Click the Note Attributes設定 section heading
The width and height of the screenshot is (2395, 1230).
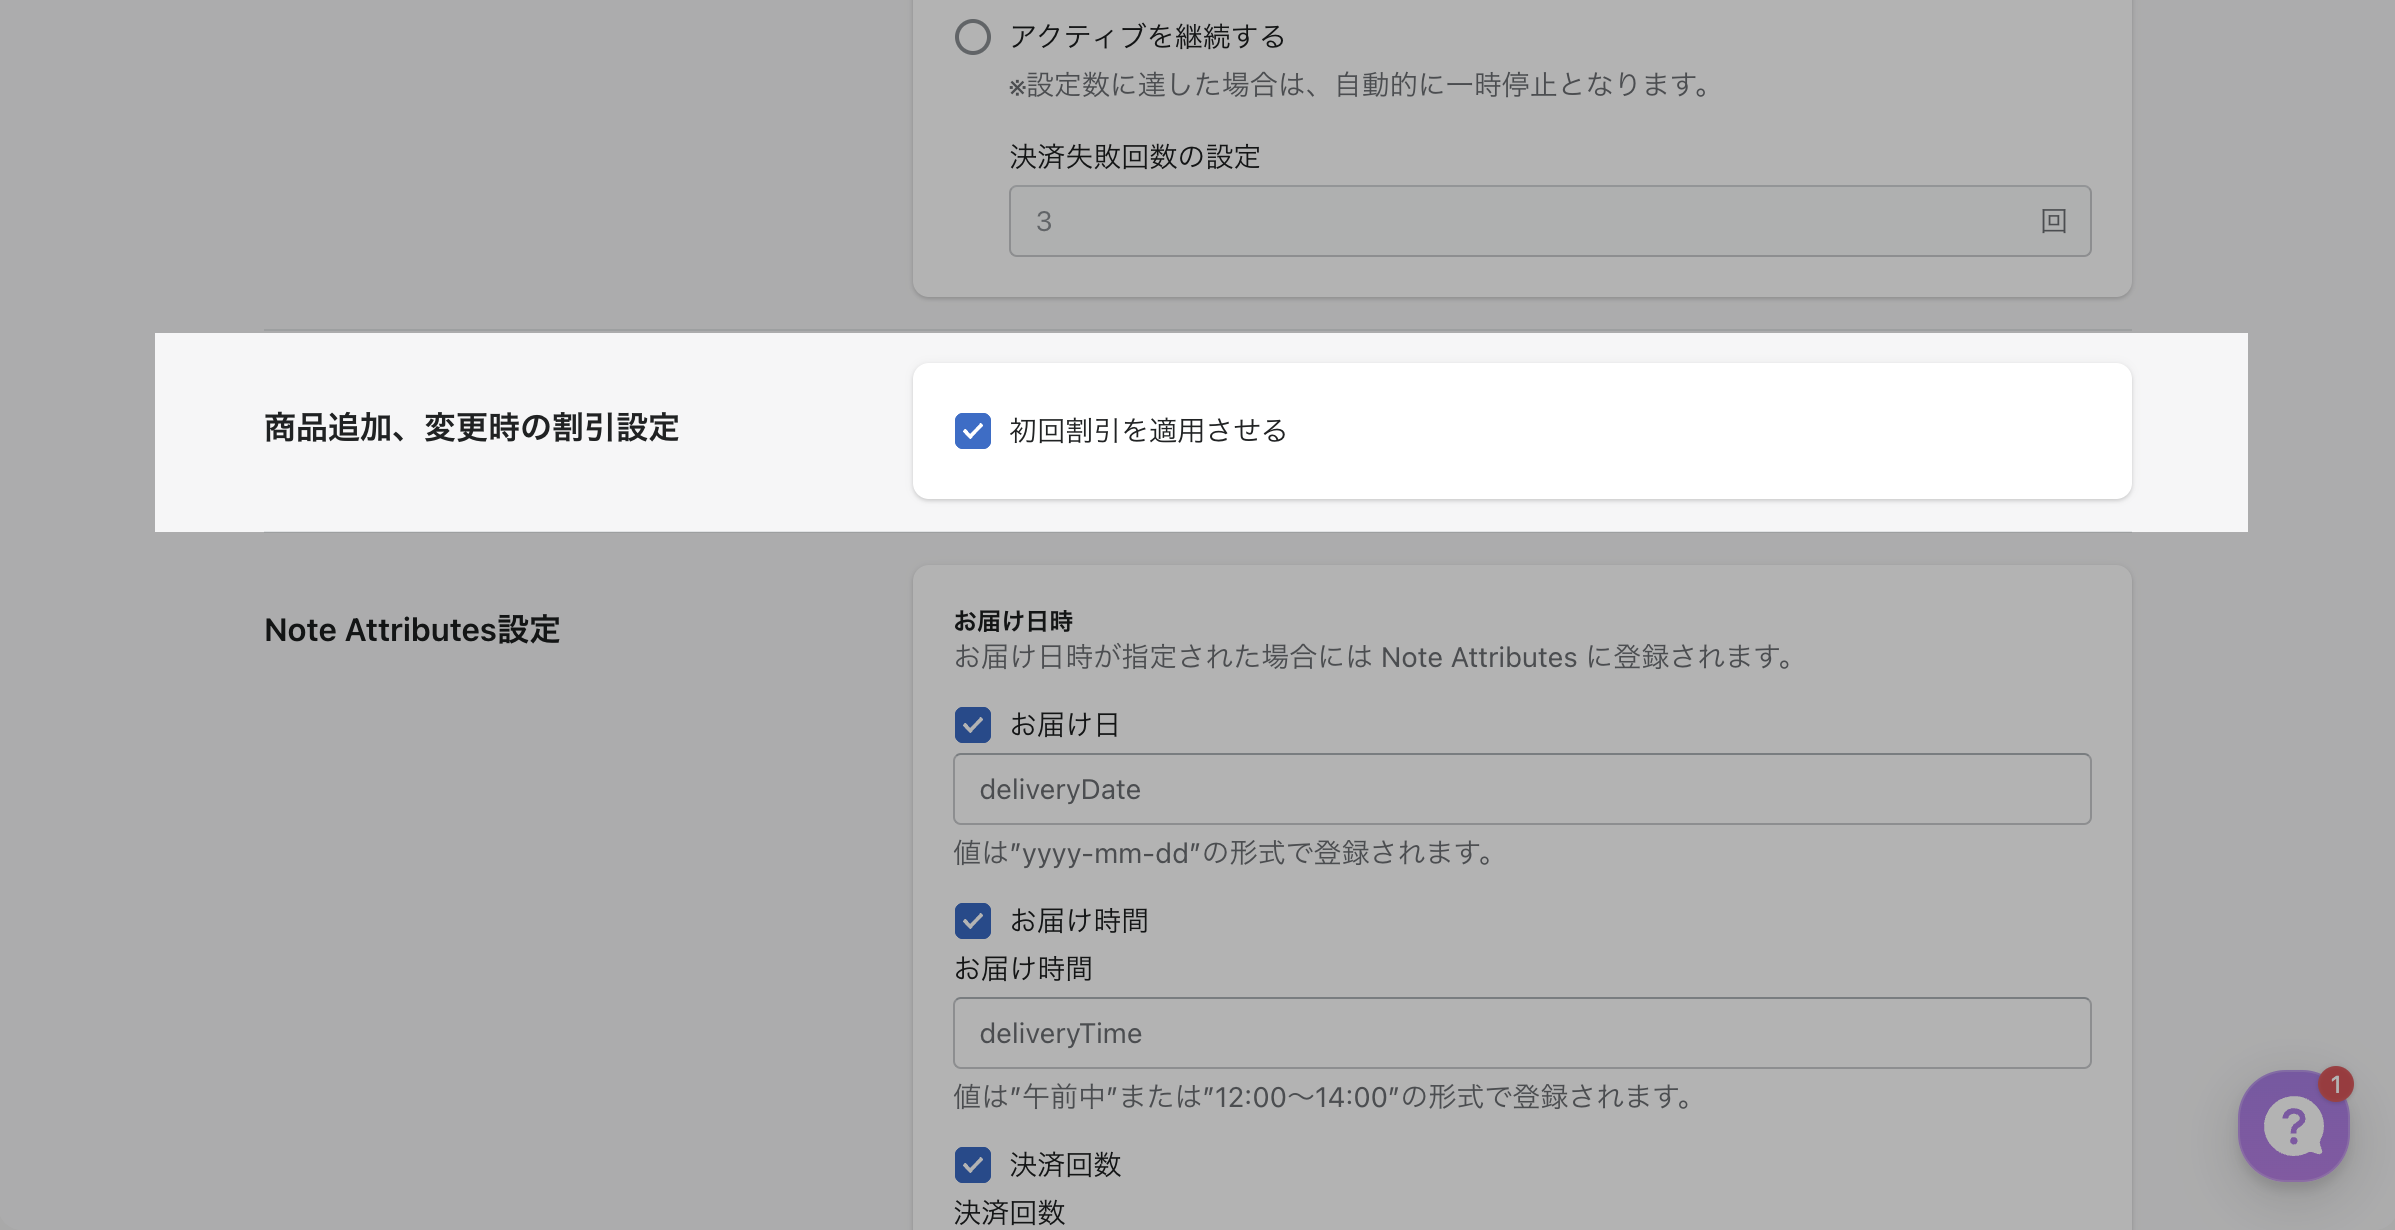point(411,630)
